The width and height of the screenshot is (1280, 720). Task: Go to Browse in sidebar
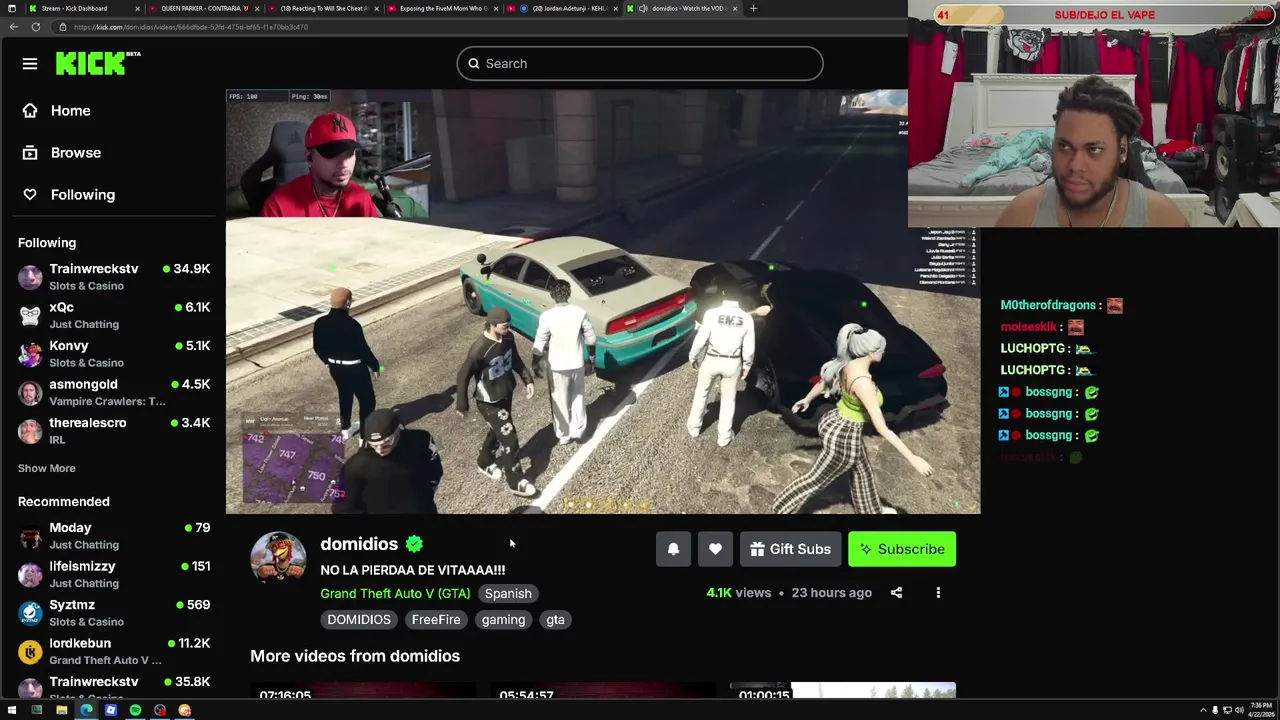point(76,153)
